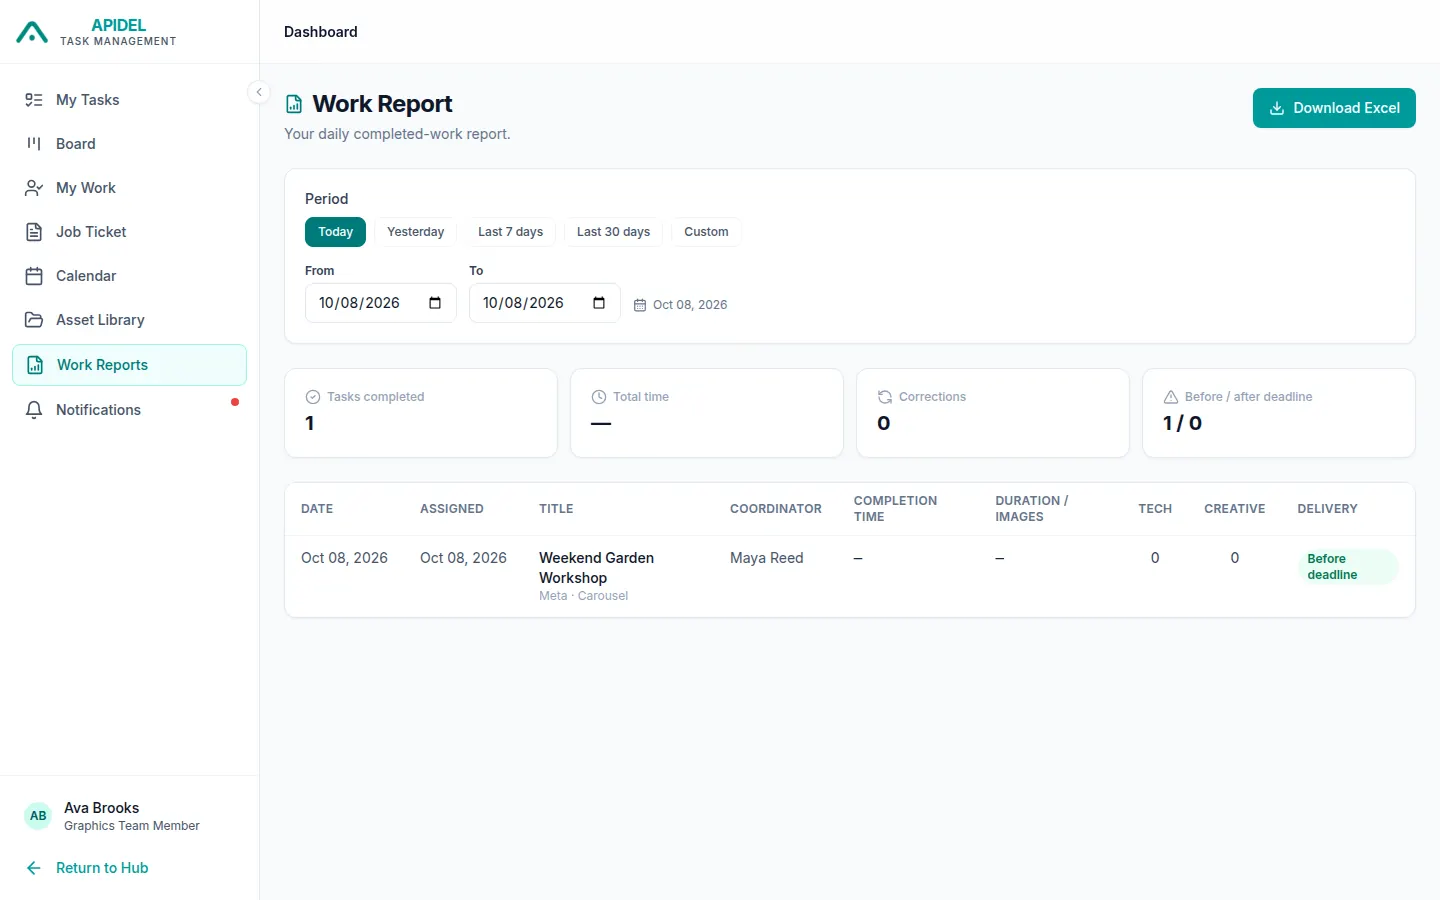This screenshot has width=1440, height=900.
Task: Click the Job Ticket document icon
Action: (34, 232)
